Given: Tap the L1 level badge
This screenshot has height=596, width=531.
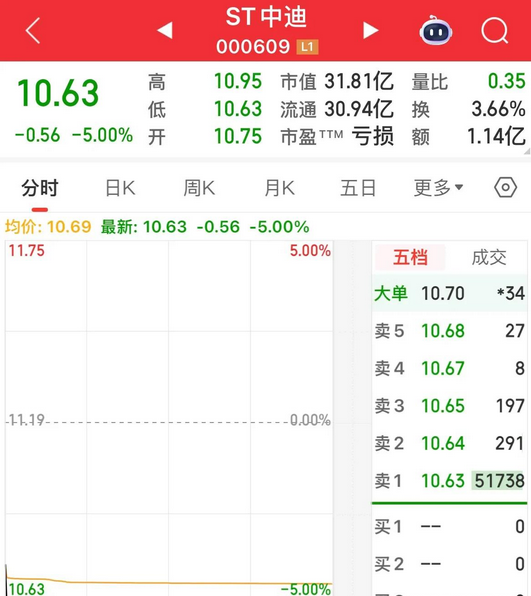Looking at the screenshot, I should [308, 47].
